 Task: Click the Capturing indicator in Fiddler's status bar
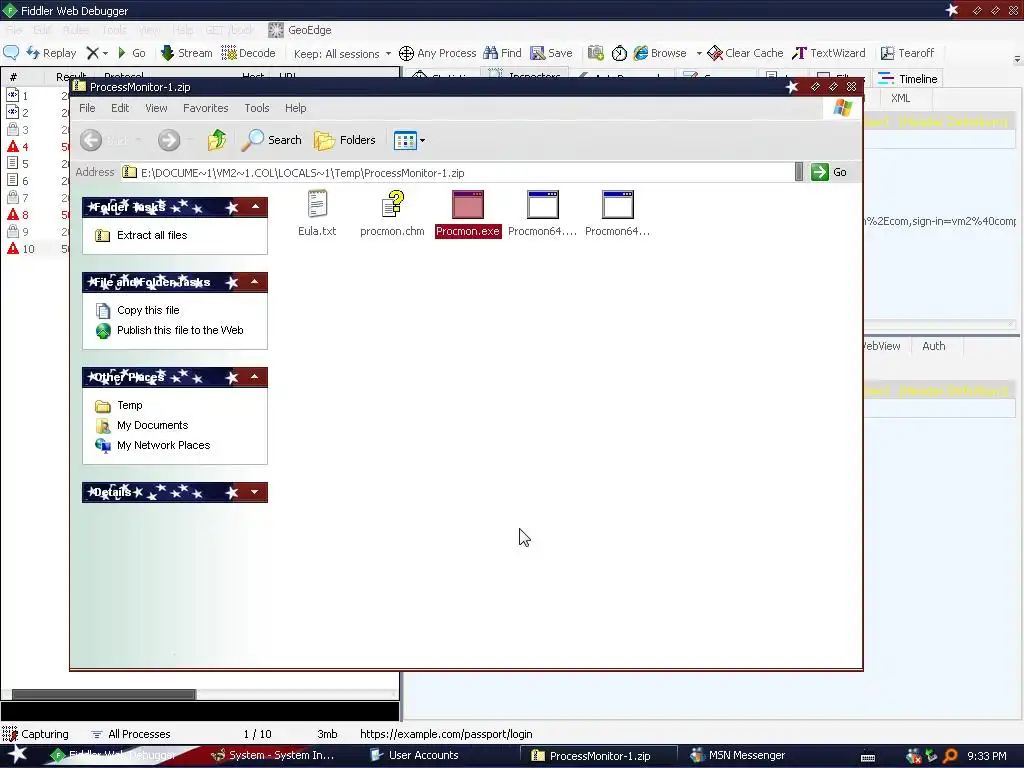point(36,734)
